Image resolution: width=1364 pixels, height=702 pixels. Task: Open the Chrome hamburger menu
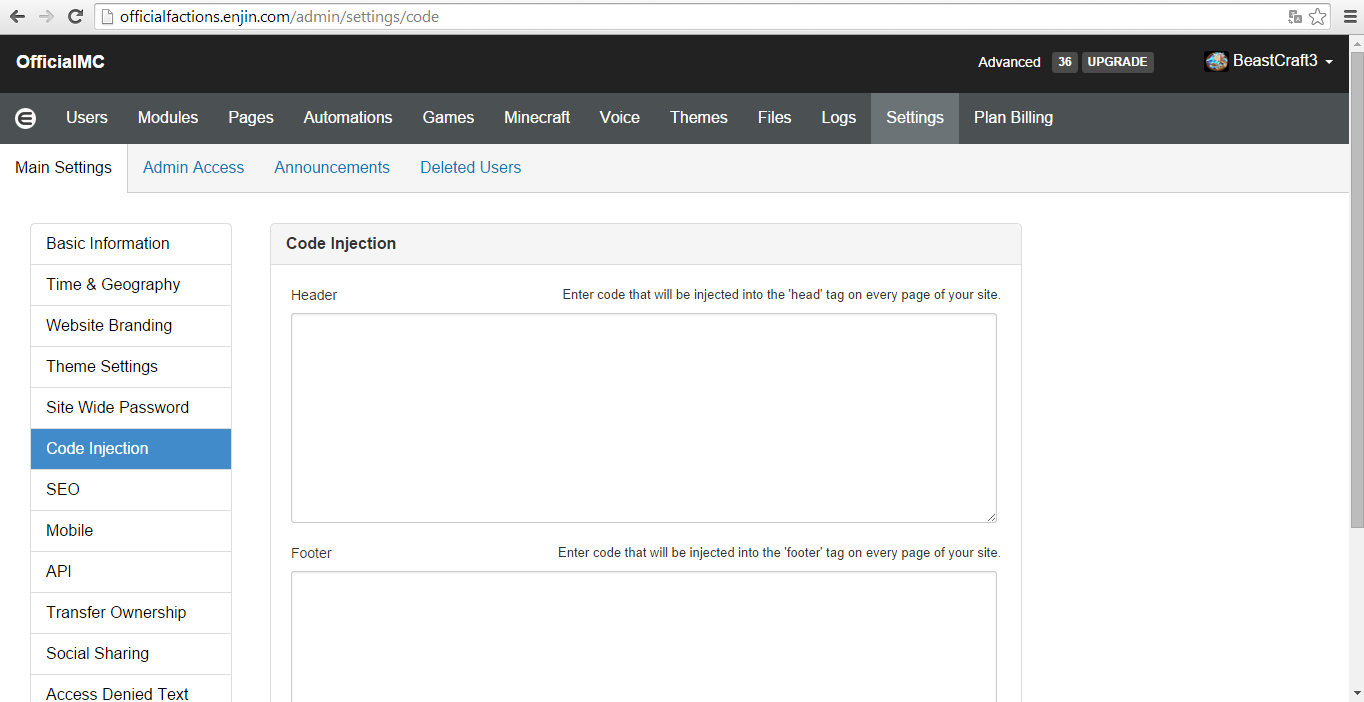coord(1349,16)
